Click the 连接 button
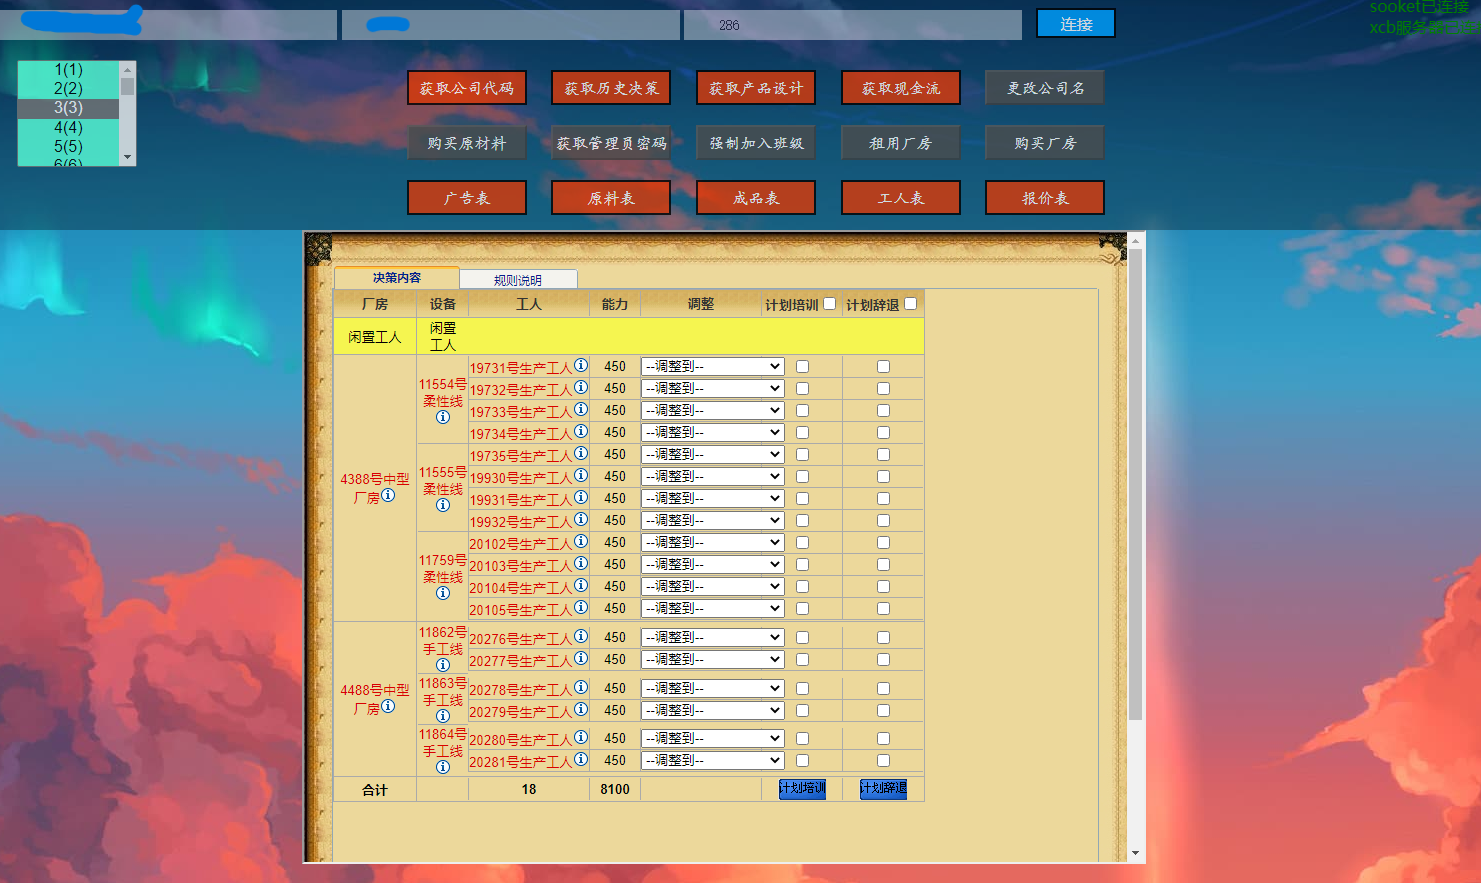Viewport: 1481px width, 883px height. (x=1075, y=24)
